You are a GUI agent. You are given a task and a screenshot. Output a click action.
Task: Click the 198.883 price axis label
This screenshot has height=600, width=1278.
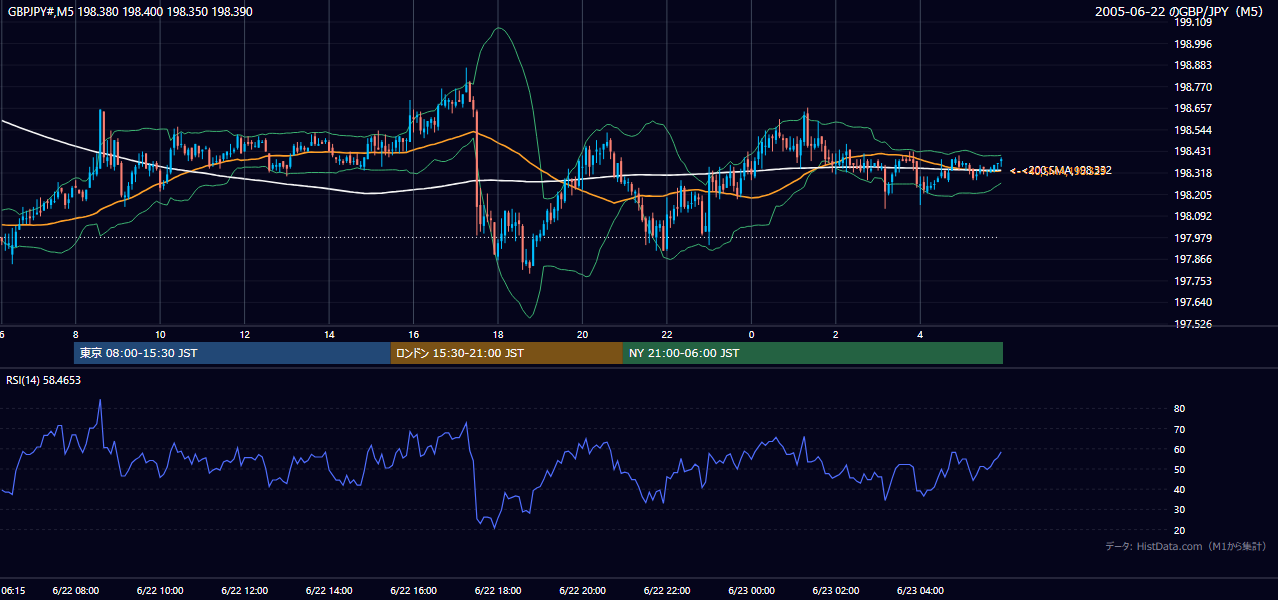click(x=1192, y=66)
